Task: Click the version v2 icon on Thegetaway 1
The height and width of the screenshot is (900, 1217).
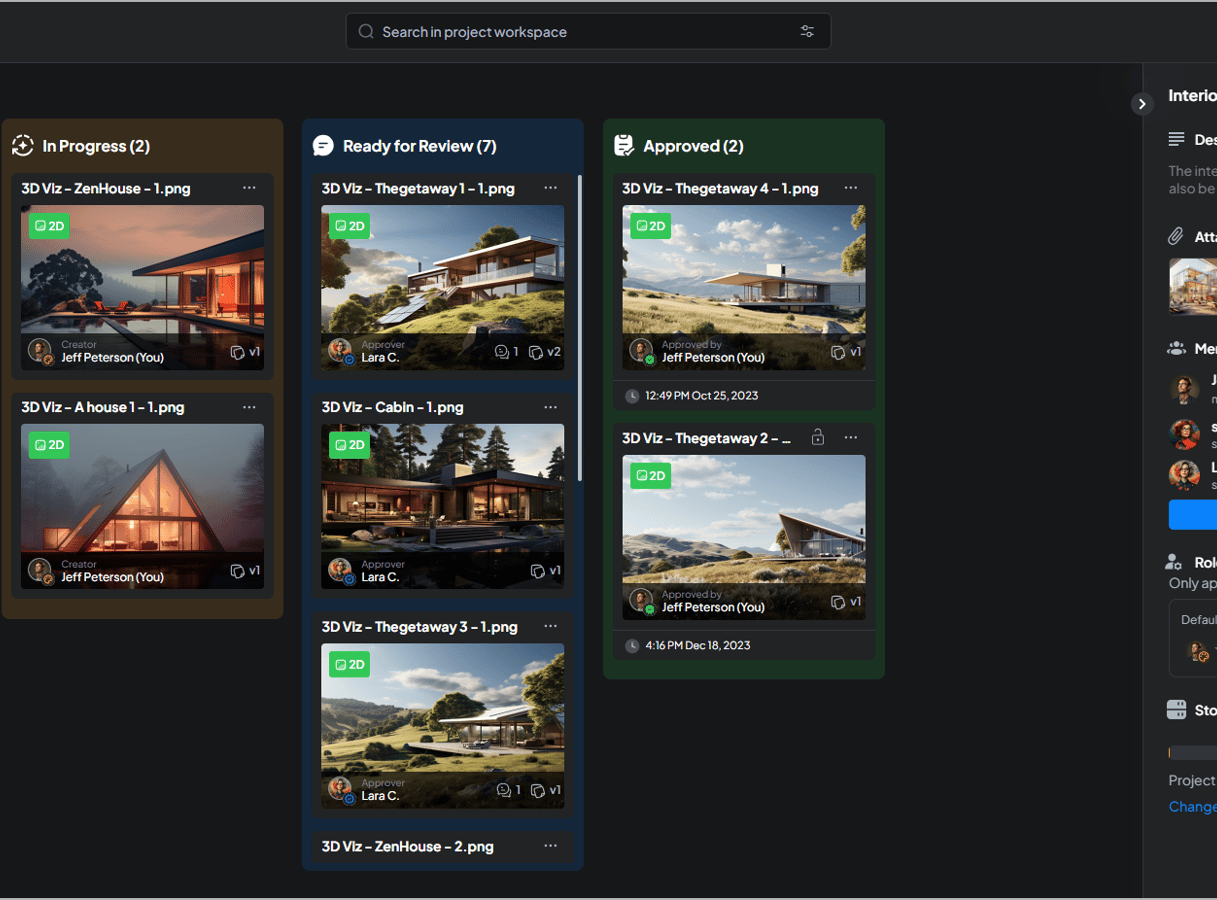Action: coord(537,352)
